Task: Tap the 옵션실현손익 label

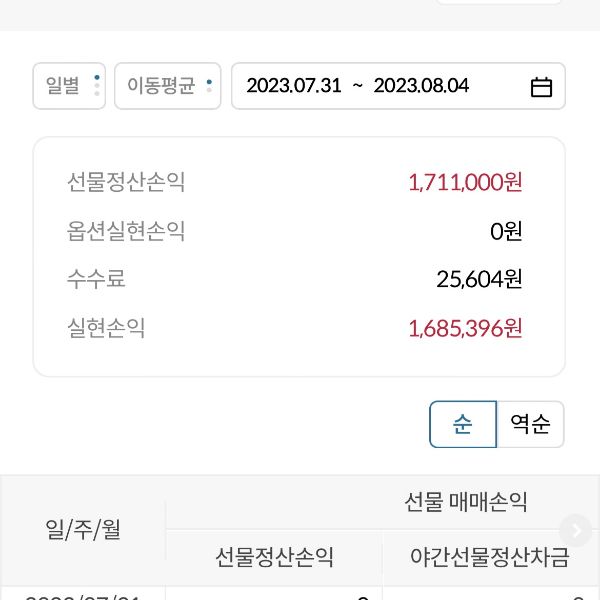Action: tap(126, 231)
